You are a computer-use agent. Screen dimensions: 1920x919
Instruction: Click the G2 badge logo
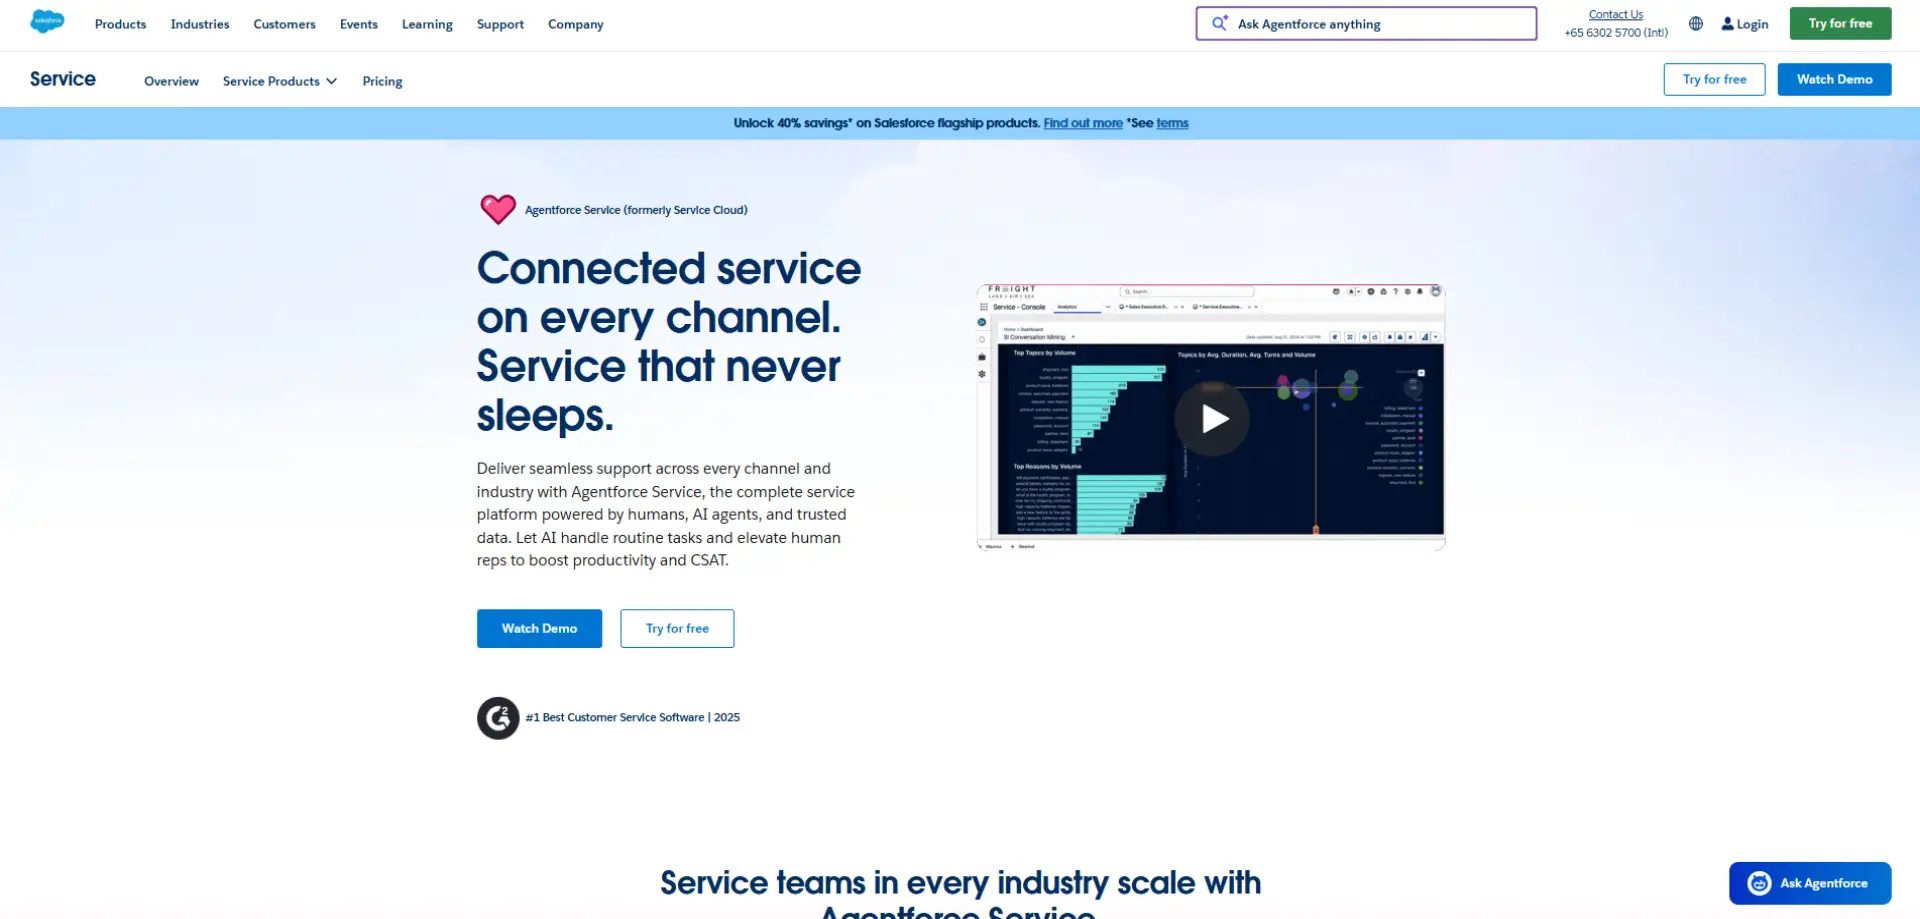tap(498, 718)
